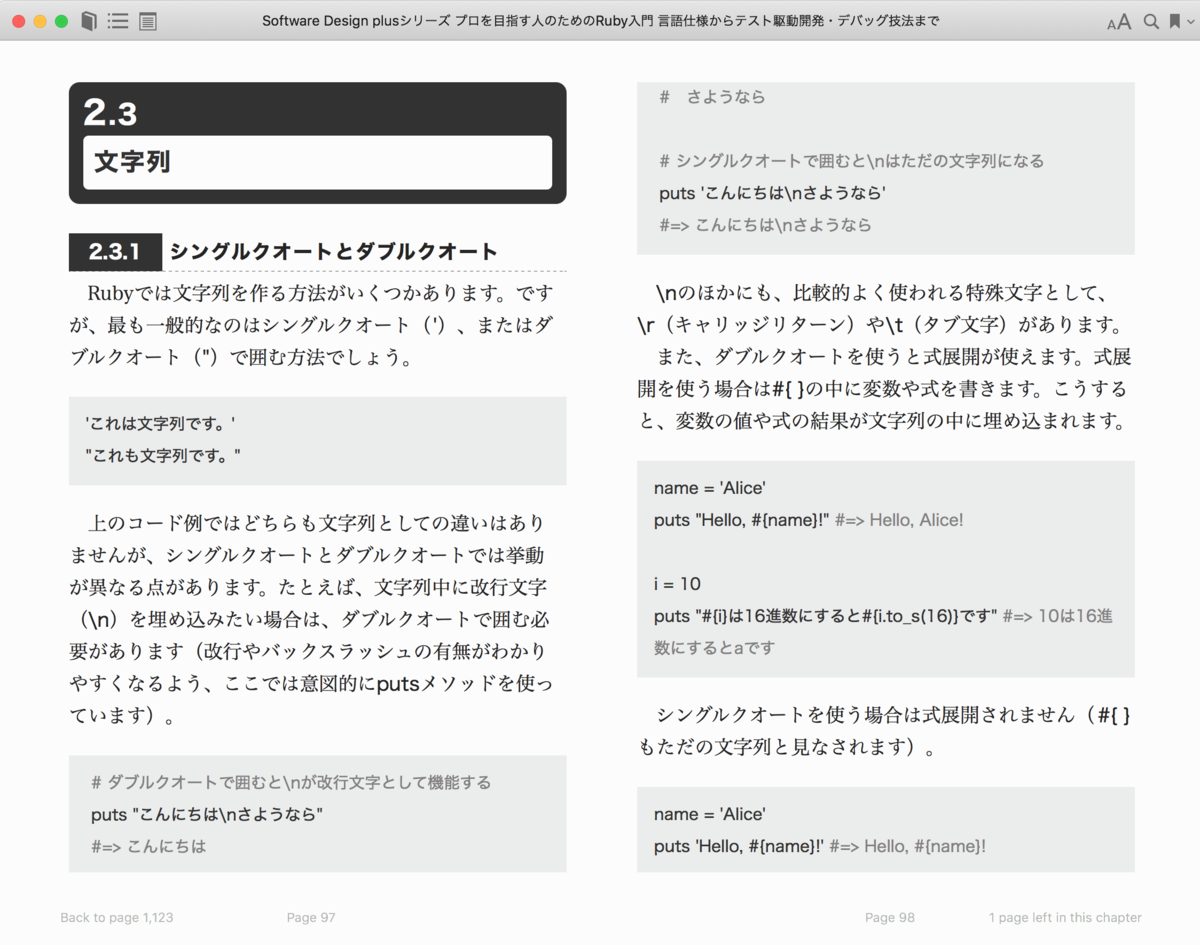Screen dimensions: 1200x945
Task: Click the Back to page 1,123 link
Action: 117,917
